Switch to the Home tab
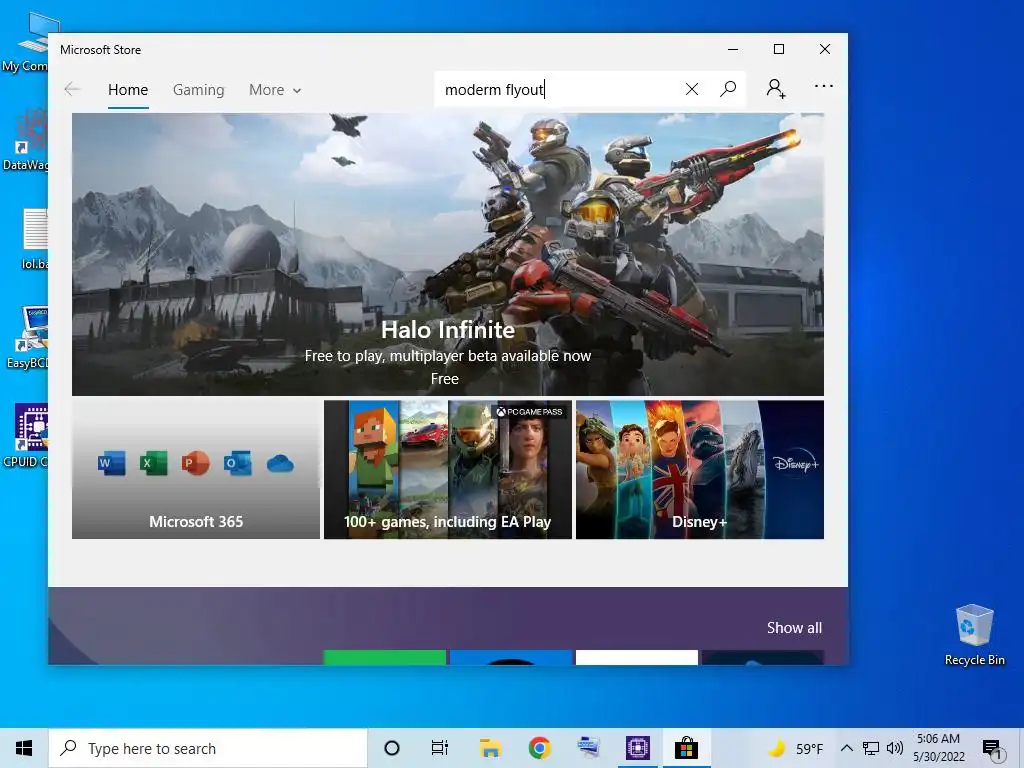 click(x=128, y=89)
